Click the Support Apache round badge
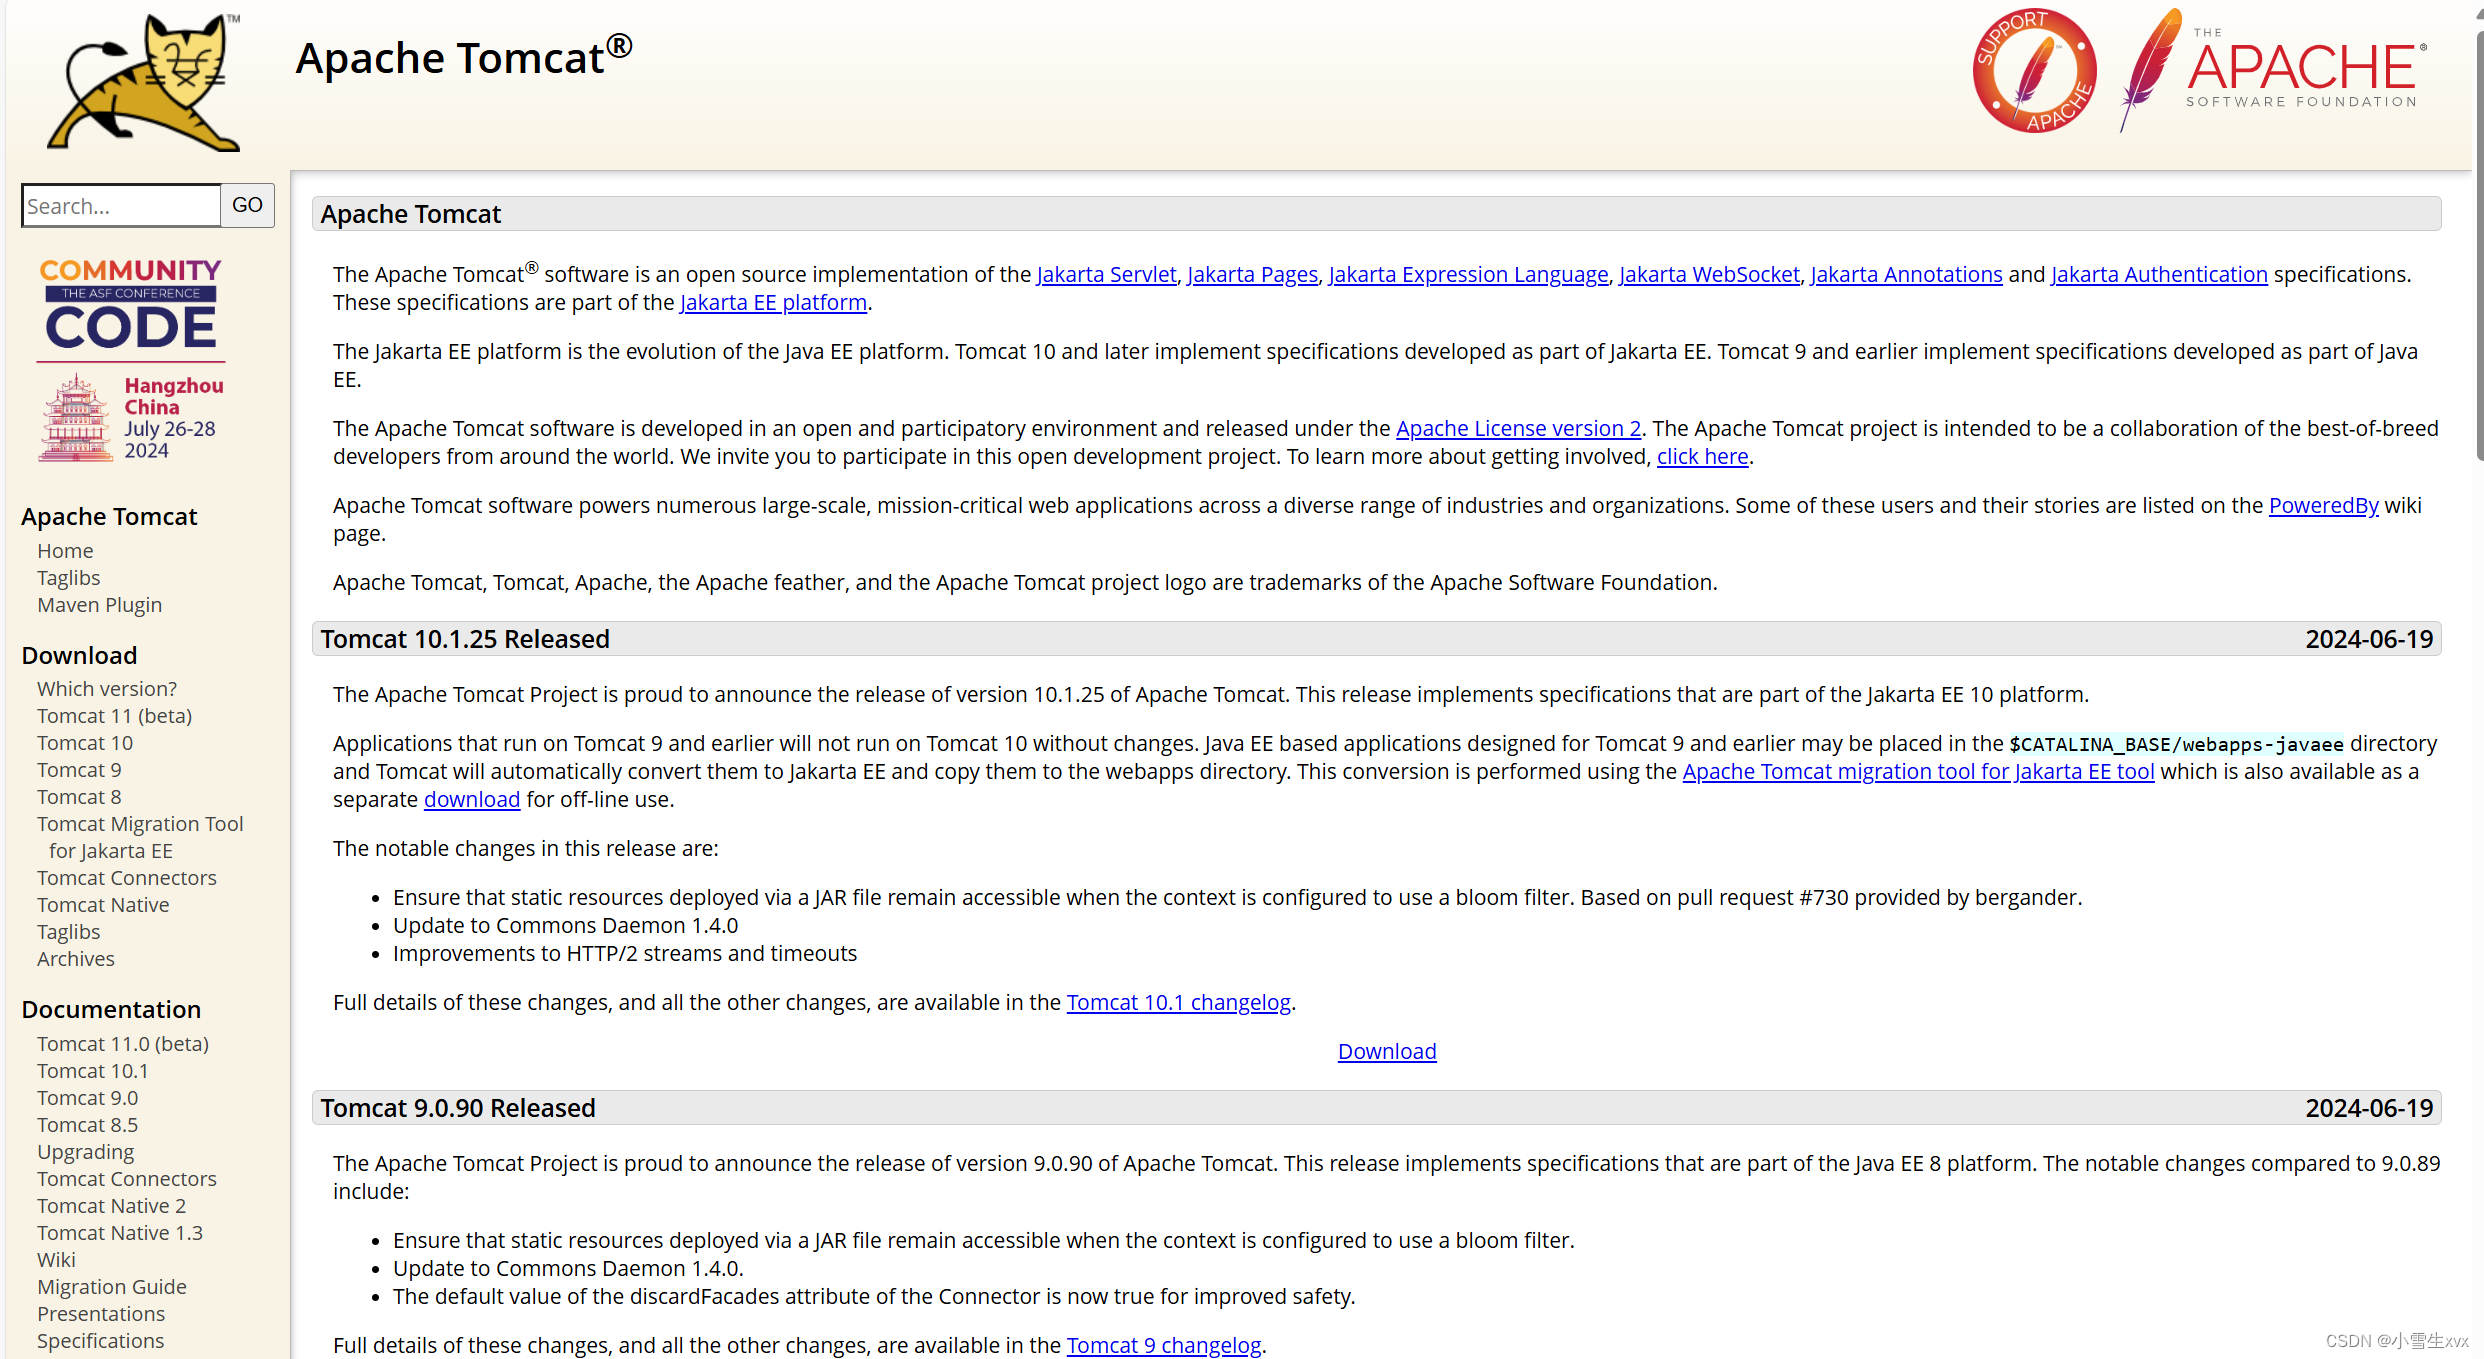The image size is (2484, 1359). coord(2034,71)
